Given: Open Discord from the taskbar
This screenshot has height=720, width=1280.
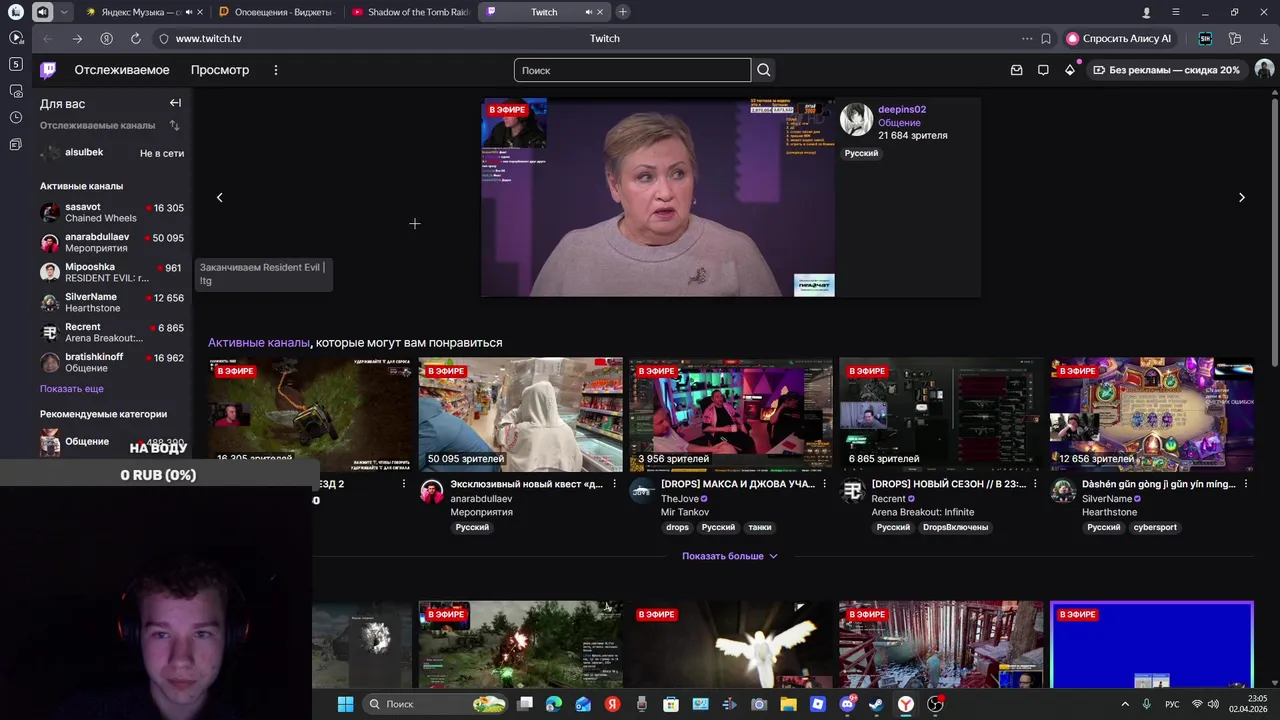Looking at the screenshot, I should click(847, 704).
